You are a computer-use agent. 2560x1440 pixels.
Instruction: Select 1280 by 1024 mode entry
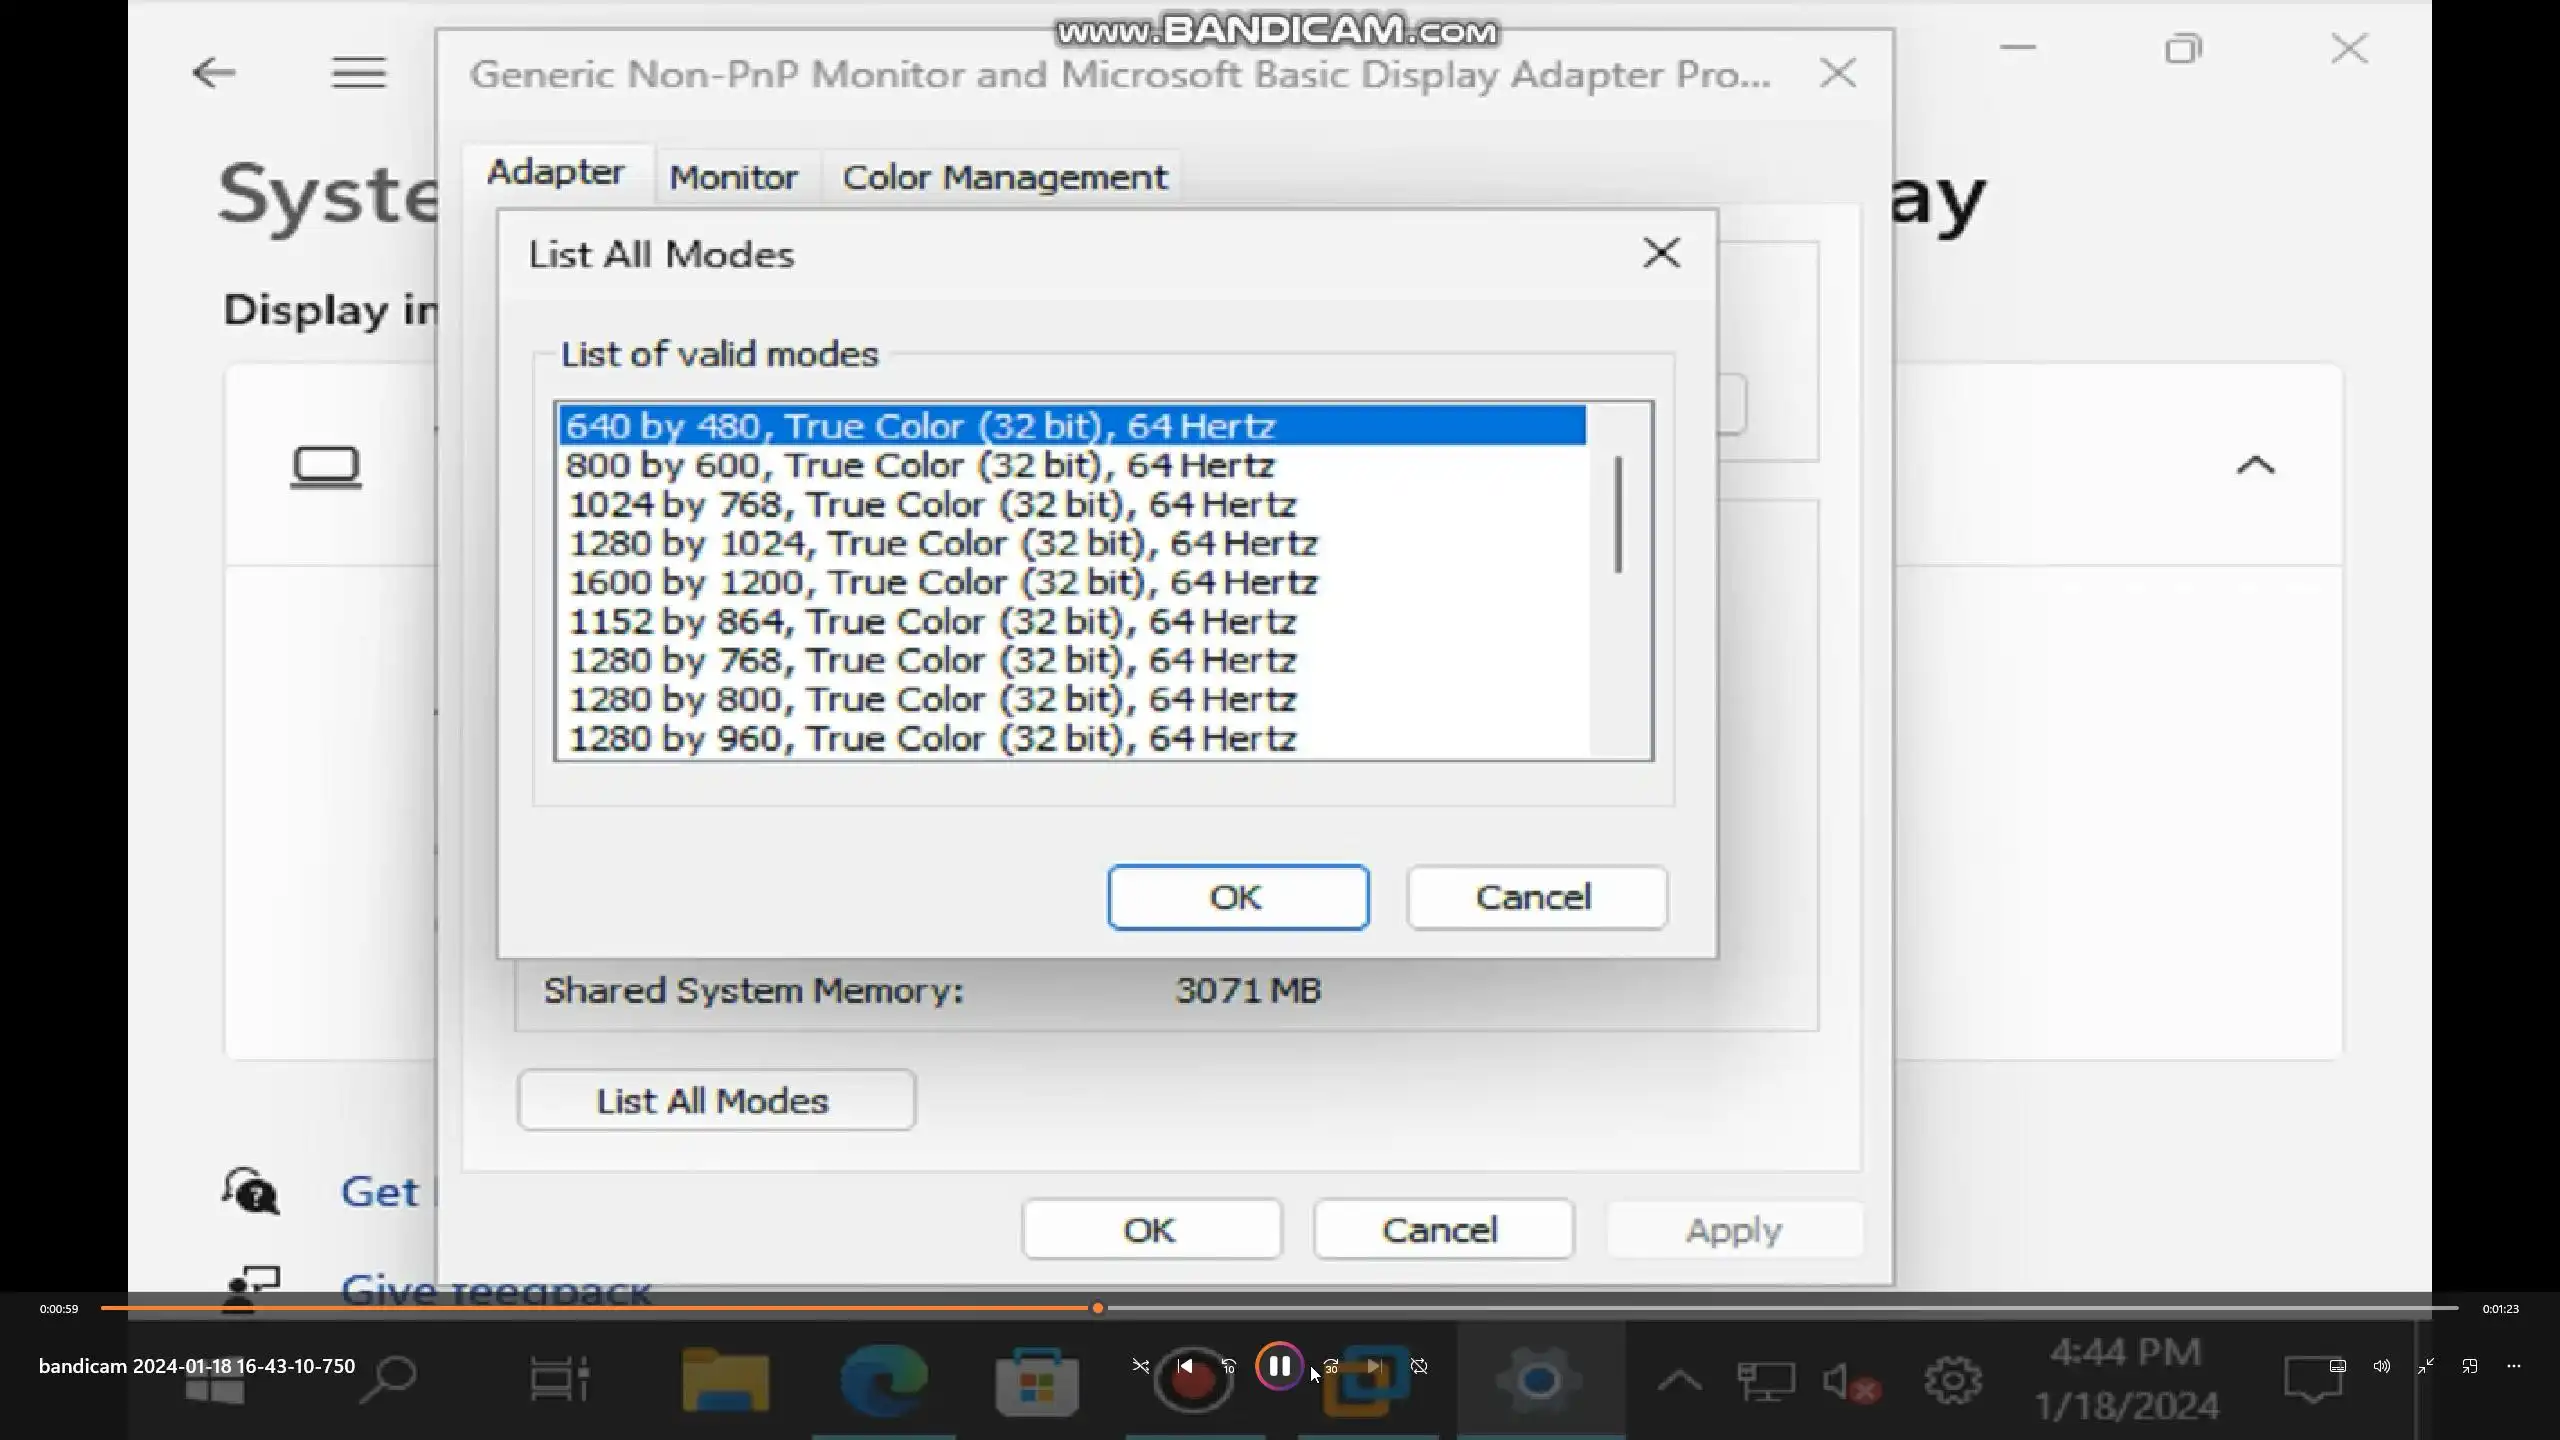[943, 544]
